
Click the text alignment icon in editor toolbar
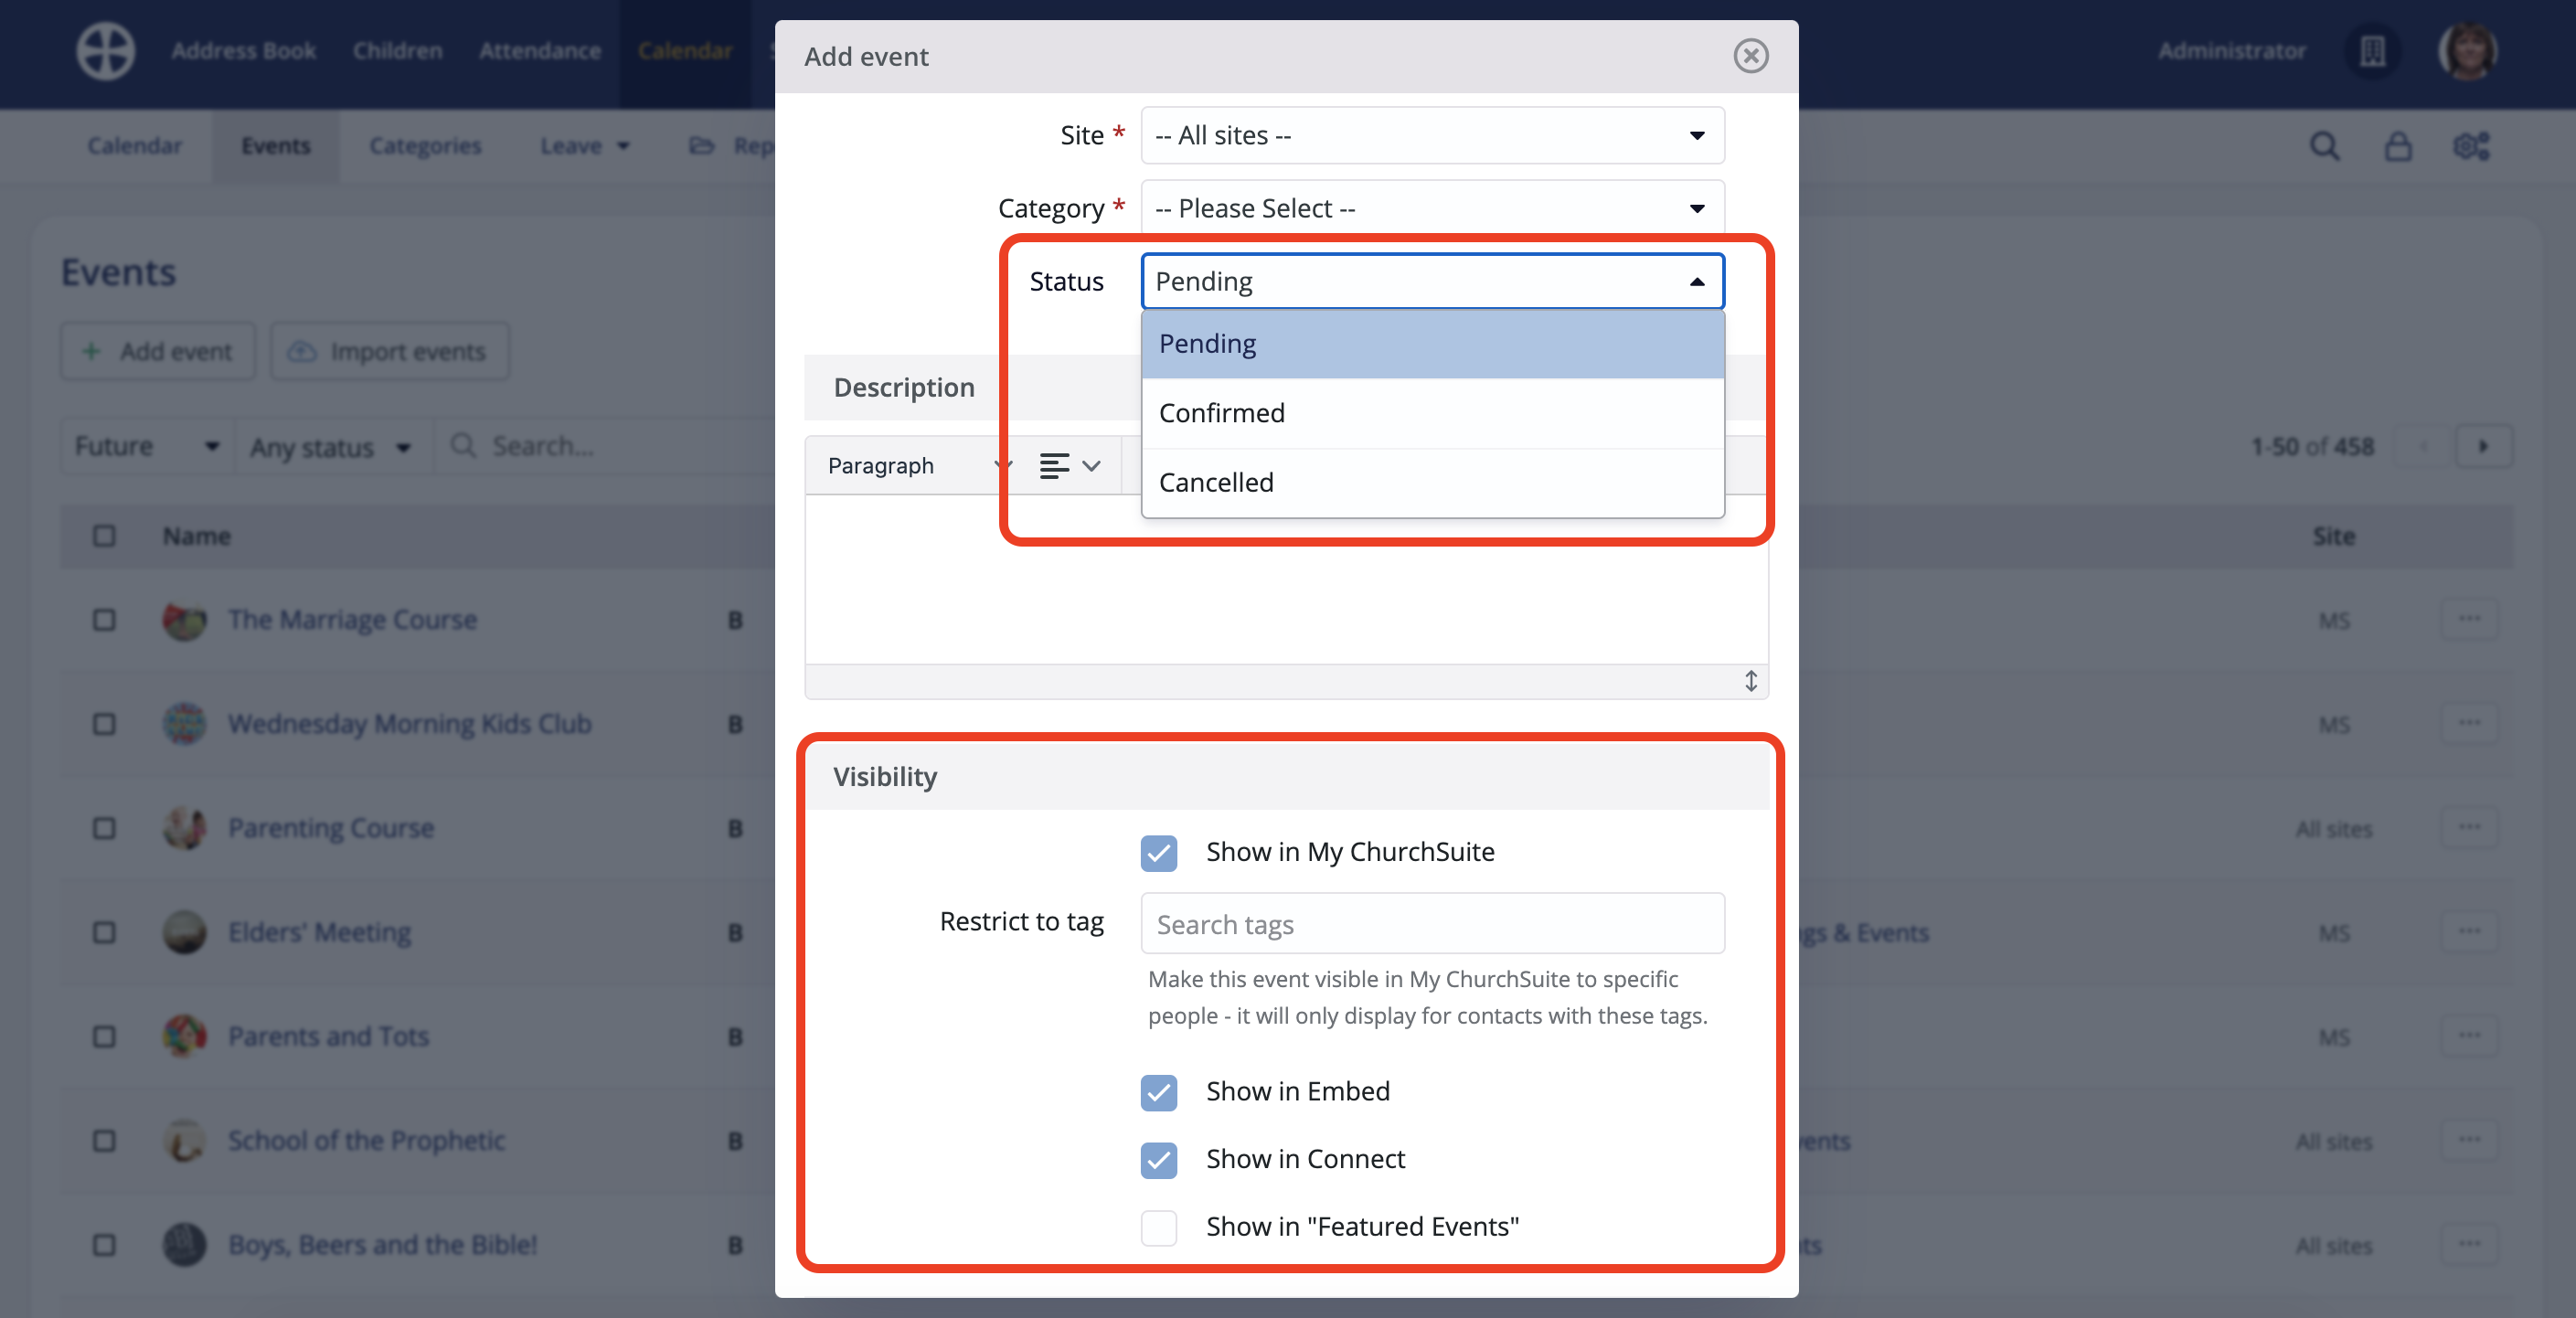pyautogui.click(x=1056, y=465)
